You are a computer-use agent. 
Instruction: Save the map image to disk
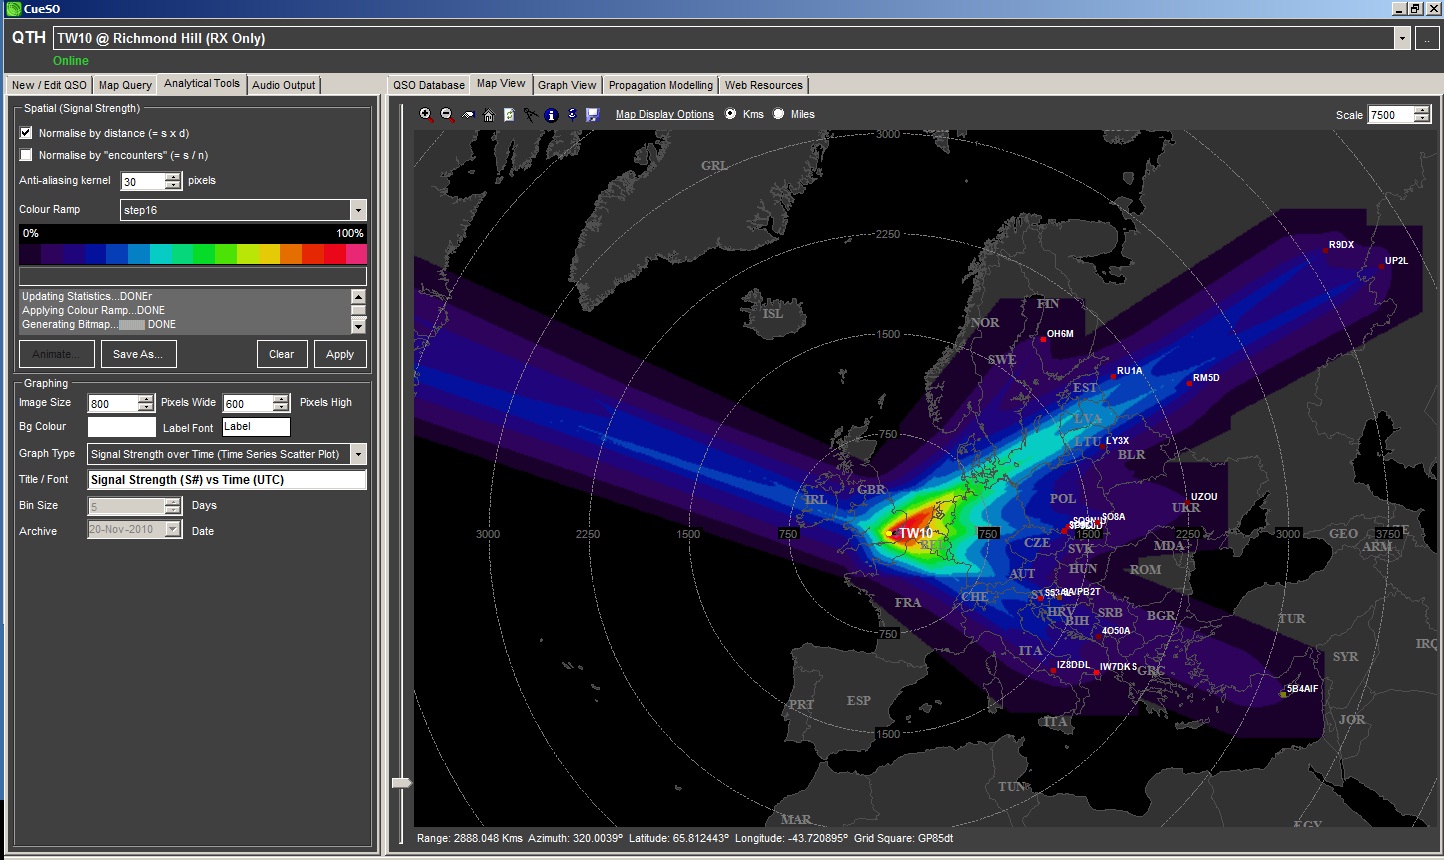coord(593,114)
